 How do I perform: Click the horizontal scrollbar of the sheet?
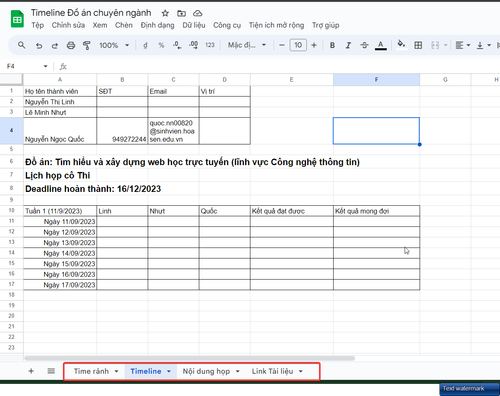(x=190, y=358)
